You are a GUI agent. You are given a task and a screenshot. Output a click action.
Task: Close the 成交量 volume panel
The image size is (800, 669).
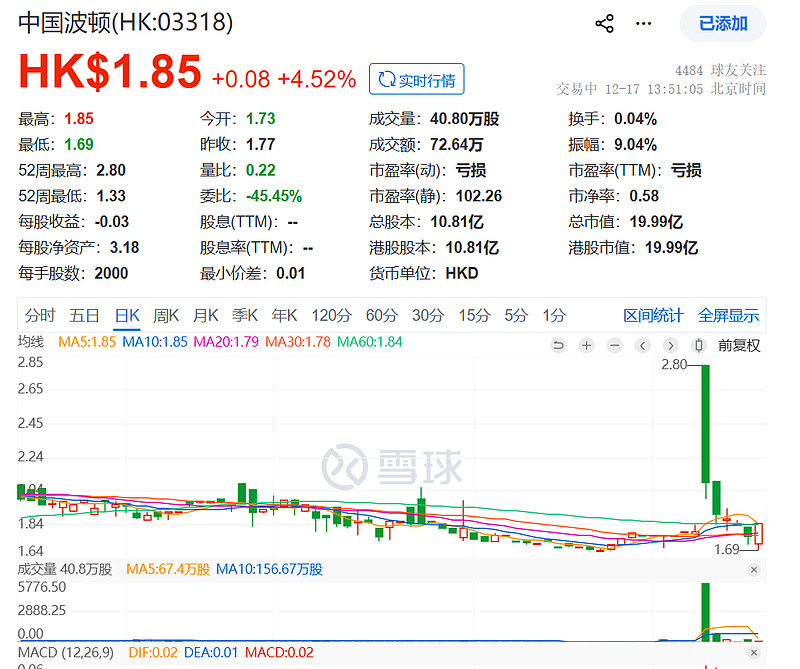[754, 569]
